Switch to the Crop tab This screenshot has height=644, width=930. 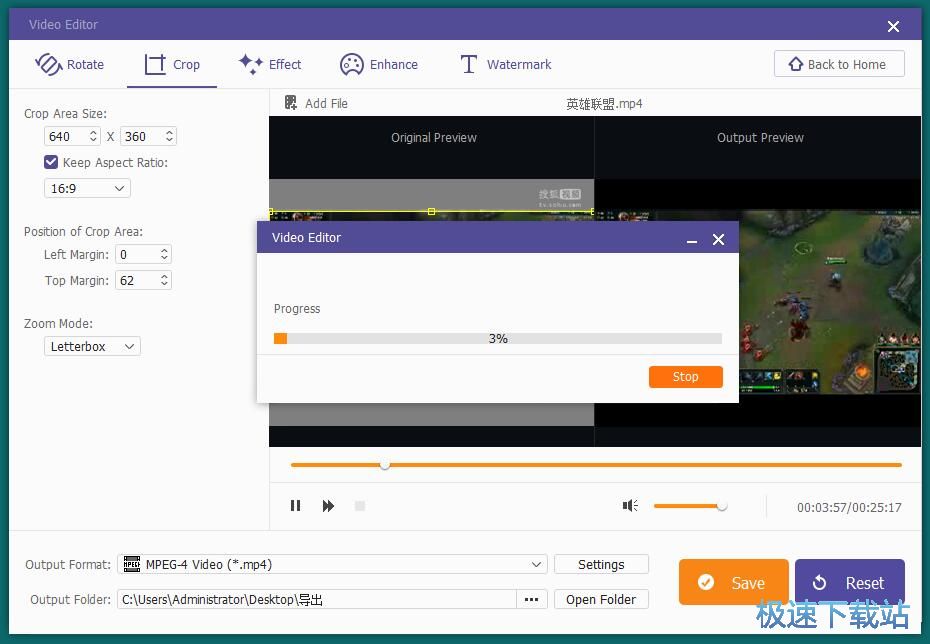coord(172,64)
